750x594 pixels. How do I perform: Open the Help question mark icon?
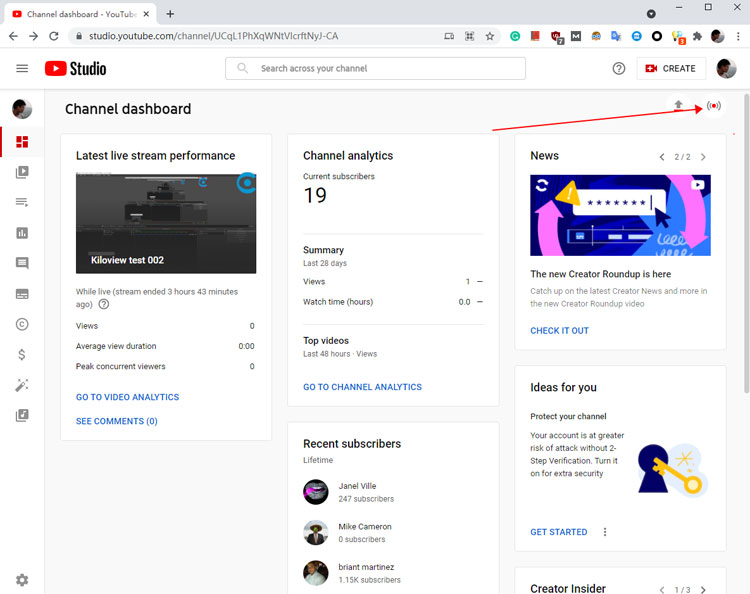(618, 68)
